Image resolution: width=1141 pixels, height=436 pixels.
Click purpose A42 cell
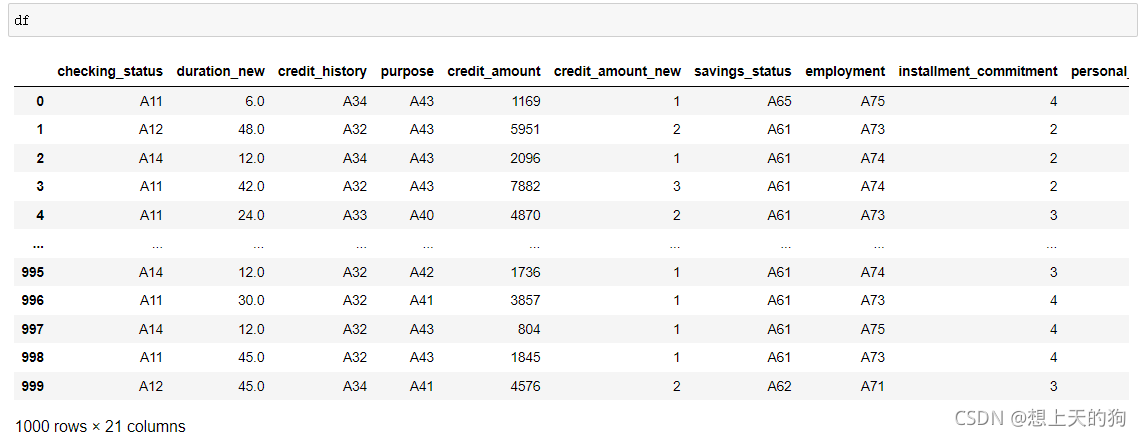coord(422,272)
